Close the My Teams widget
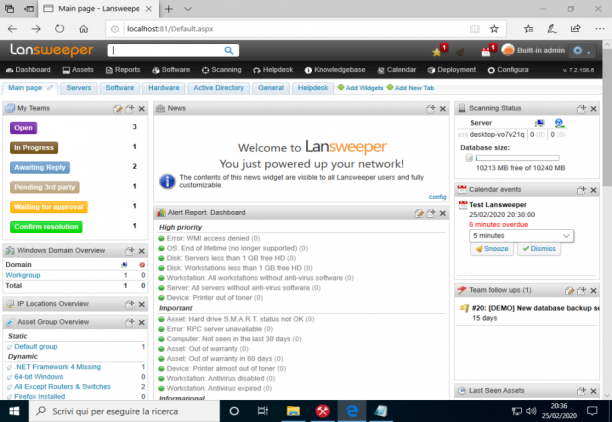This screenshot has height=422, width=612. (142, 109)
